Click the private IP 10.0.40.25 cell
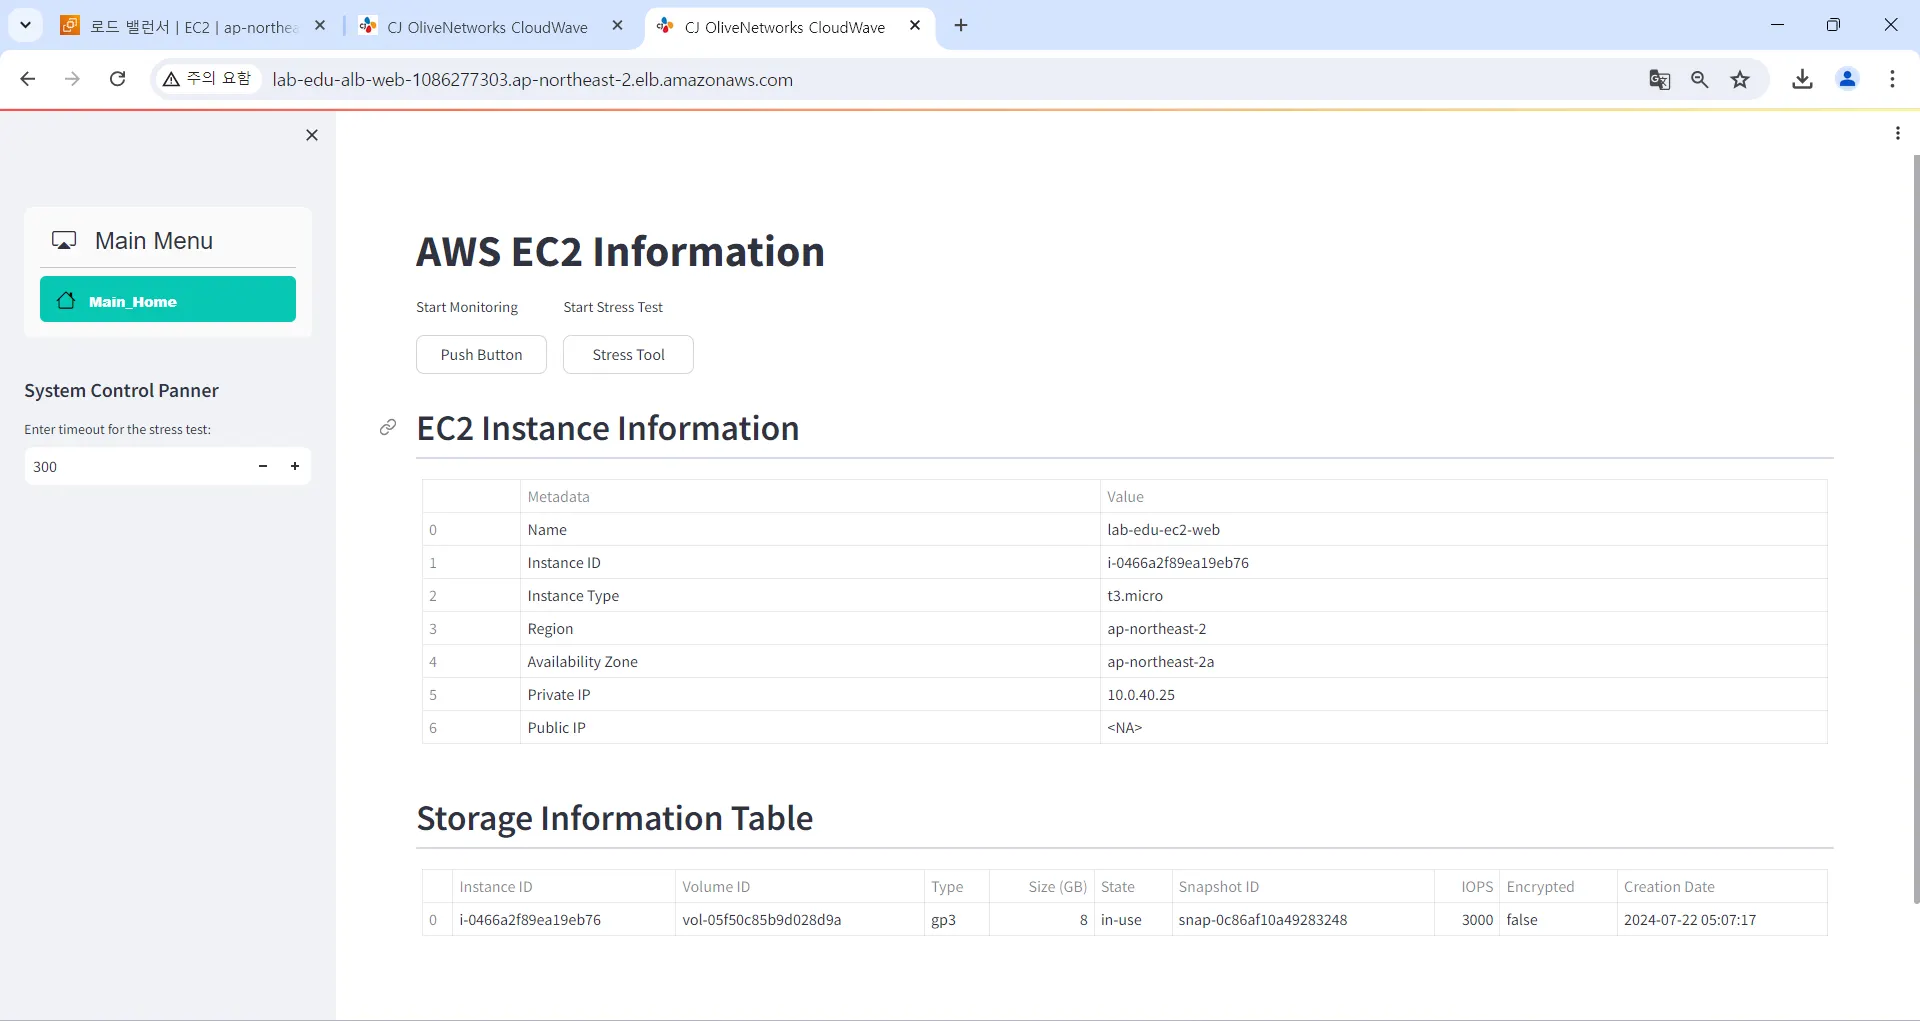The image size is (1920, 1021). tap(1464, 695)
